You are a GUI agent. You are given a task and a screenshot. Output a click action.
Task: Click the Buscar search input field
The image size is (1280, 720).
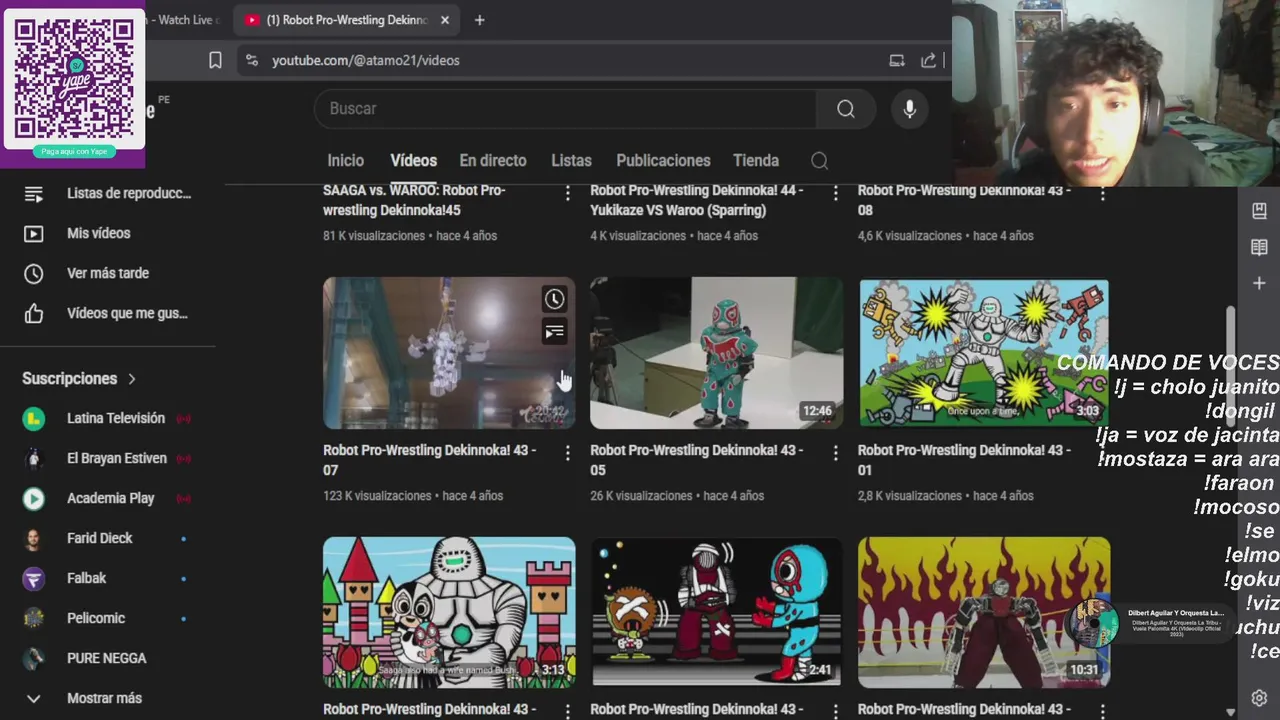(x=565, y=109)
